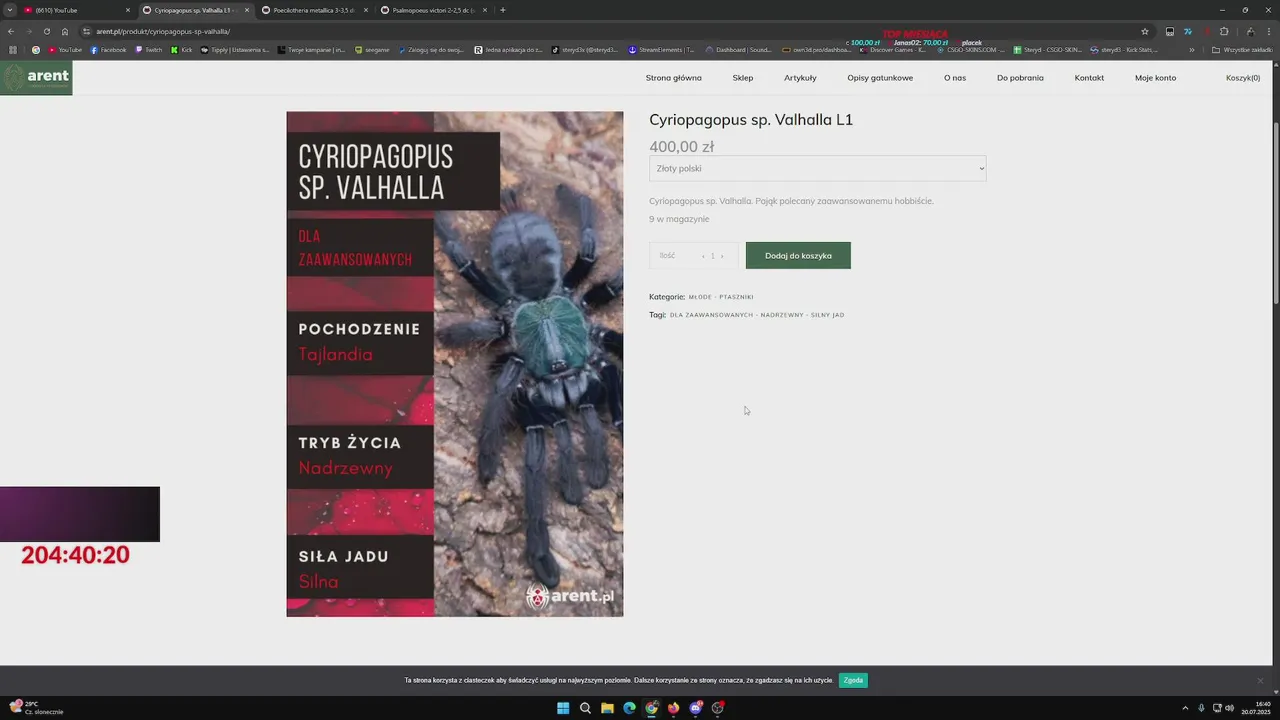Open the SILNY JAD tag link
Viewport: 1280px width, 720px height.
point(827,315)
